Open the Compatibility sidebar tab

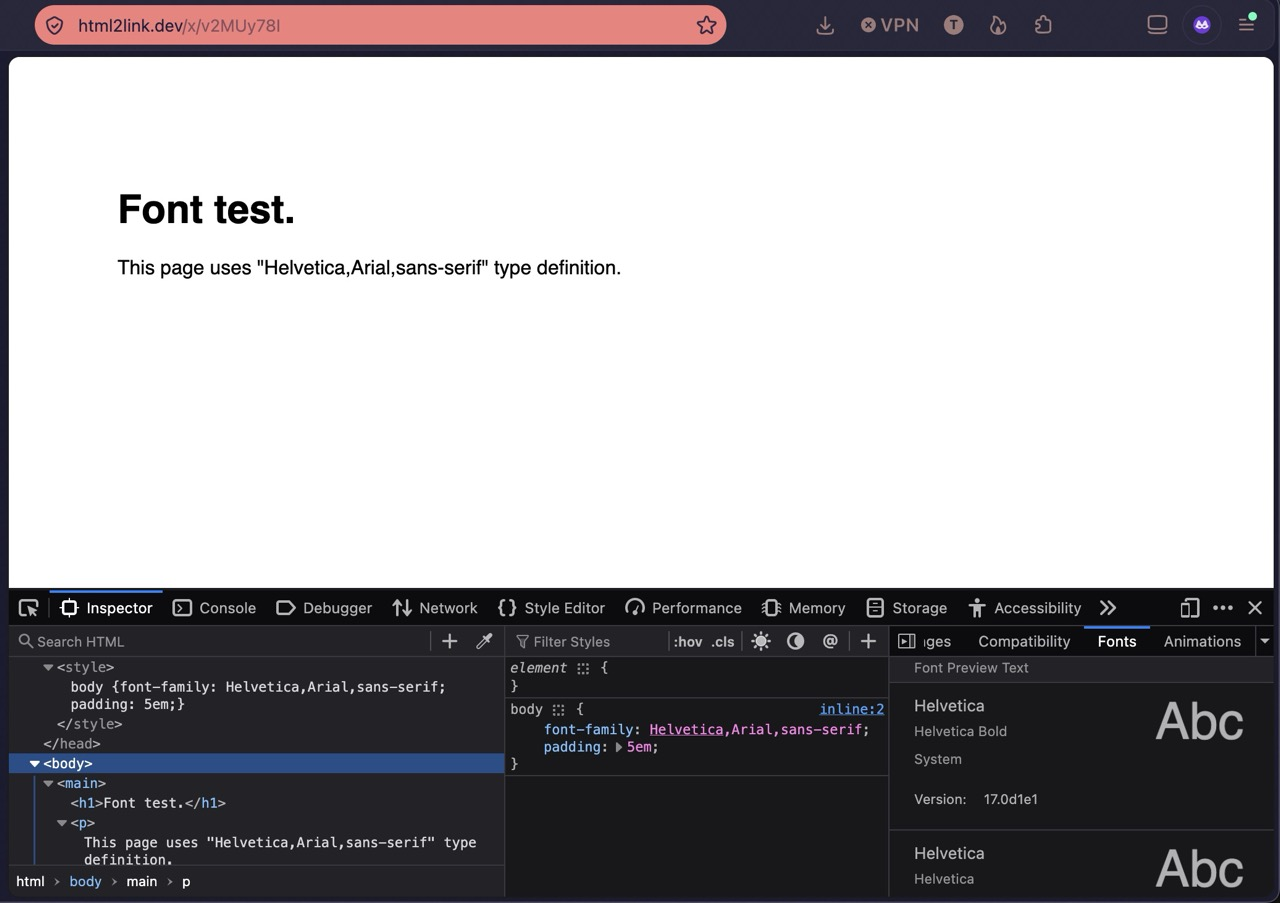[1024, 641]
